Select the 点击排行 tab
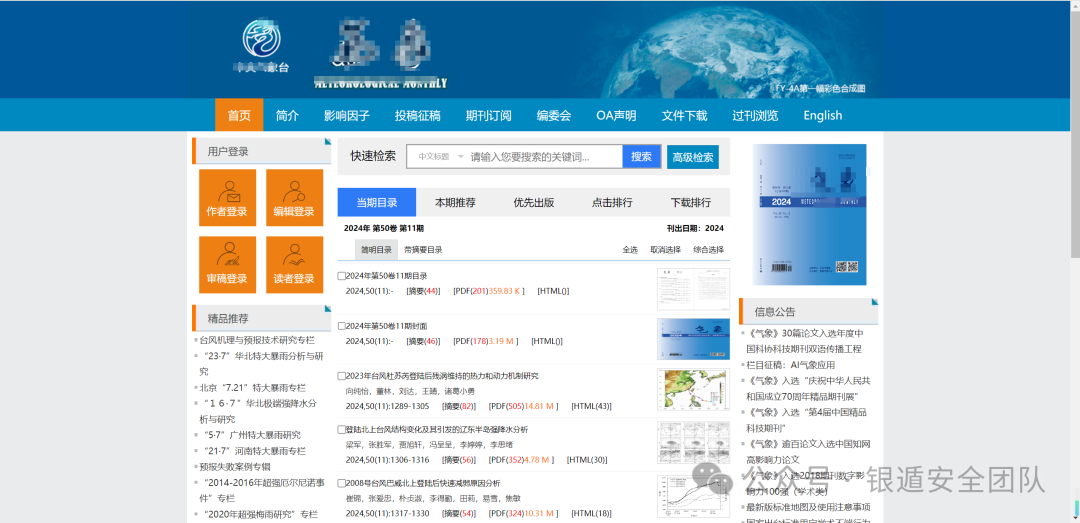 (612, 203)
